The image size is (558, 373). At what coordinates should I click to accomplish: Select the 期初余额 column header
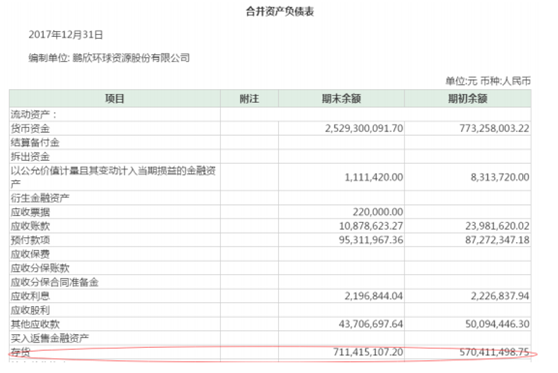click(x=468, y=98)
